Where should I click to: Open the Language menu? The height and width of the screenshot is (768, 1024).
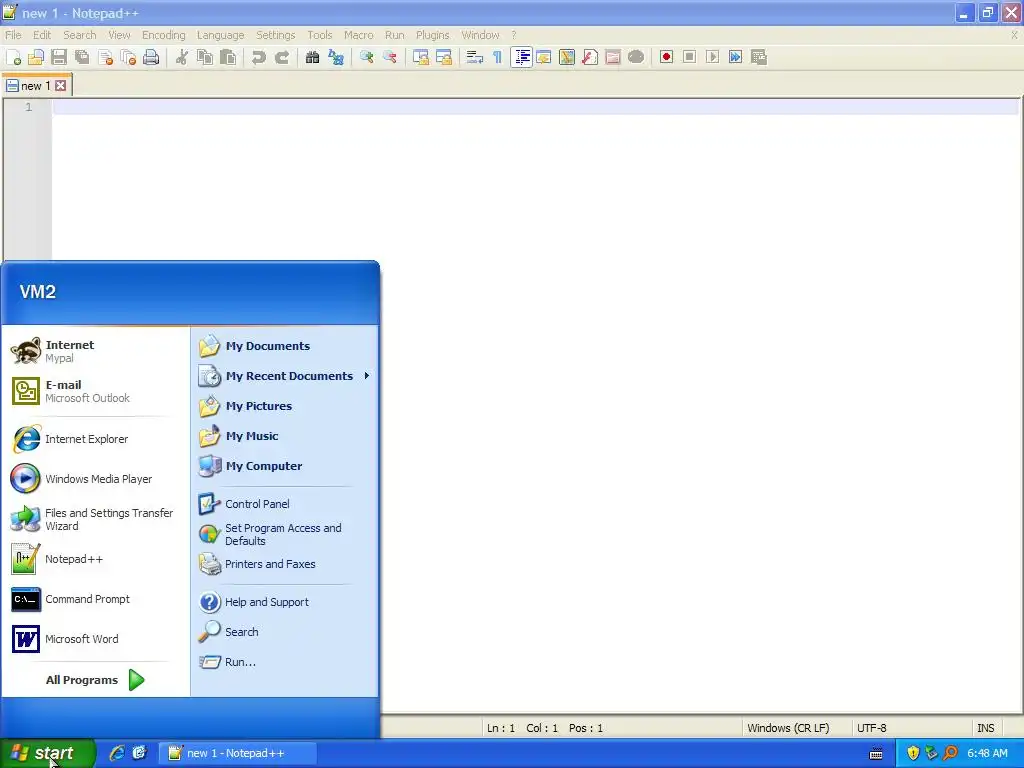221,35
